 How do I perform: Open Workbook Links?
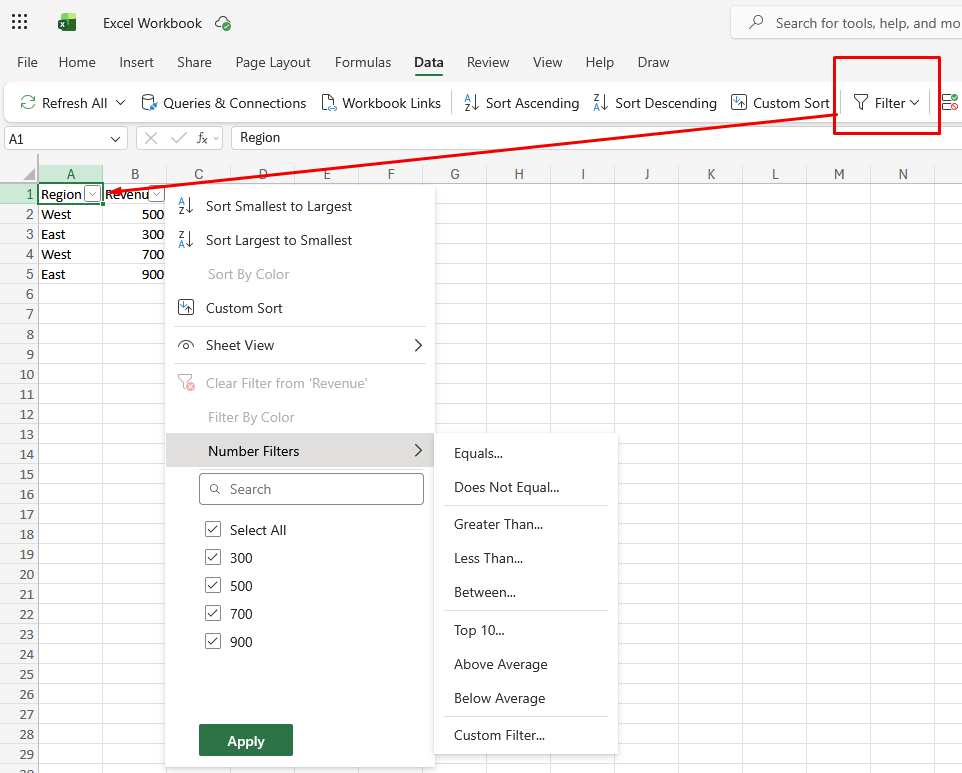381,103
